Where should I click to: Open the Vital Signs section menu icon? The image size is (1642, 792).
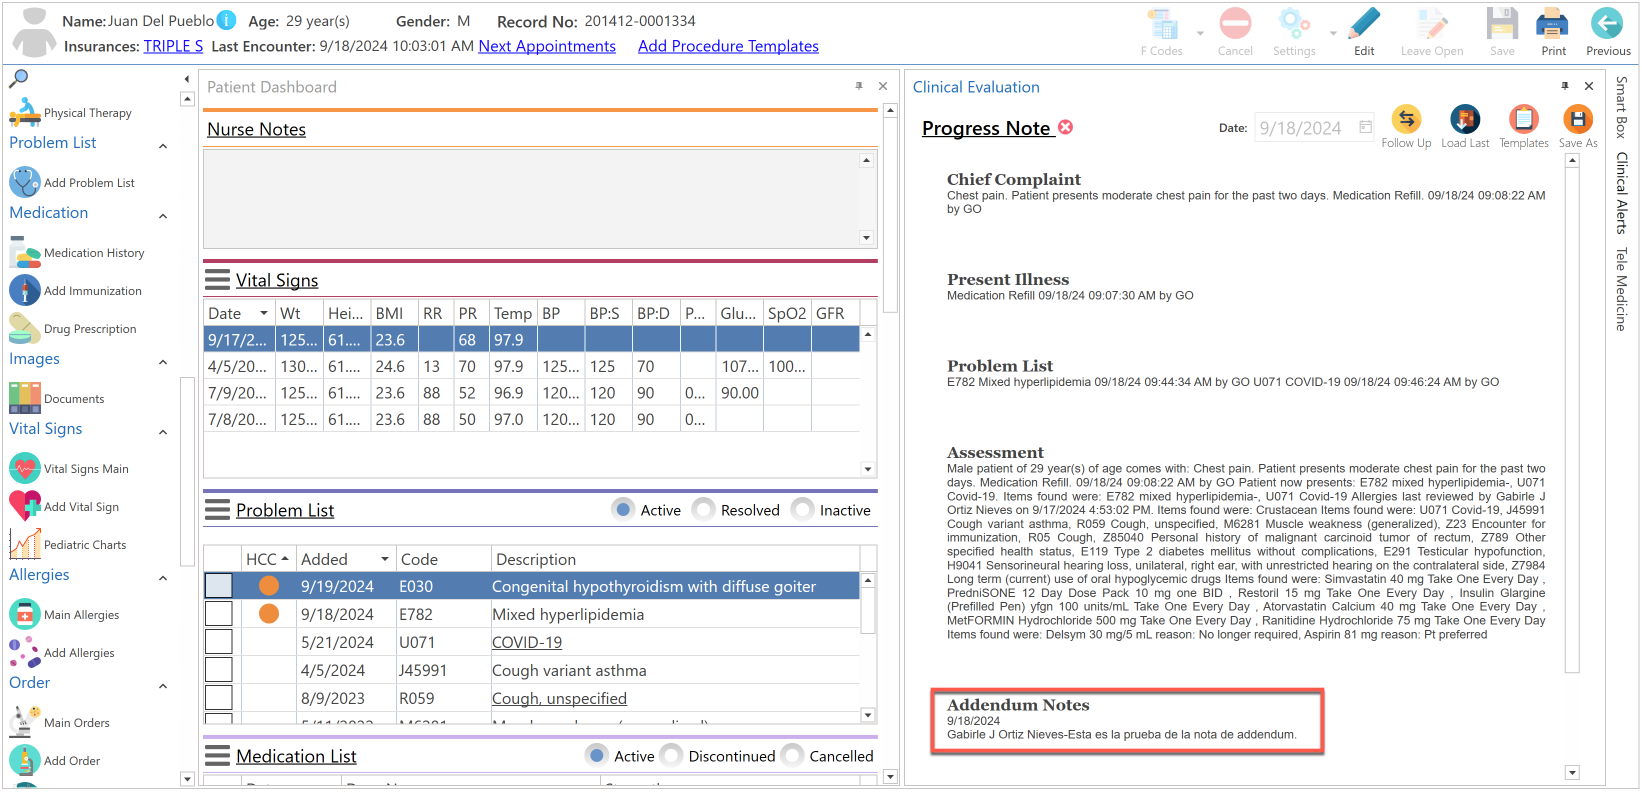pyautogui.click(x=217, y=279)
